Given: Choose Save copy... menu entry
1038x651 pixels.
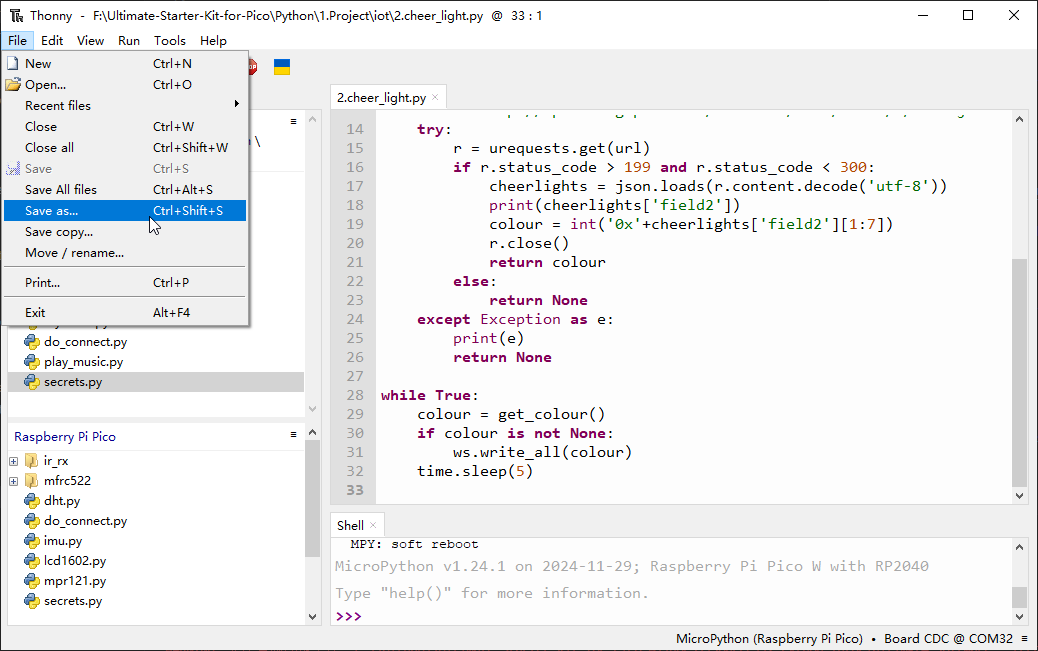Looking at the screenshot, I should [x=125, y=232].
